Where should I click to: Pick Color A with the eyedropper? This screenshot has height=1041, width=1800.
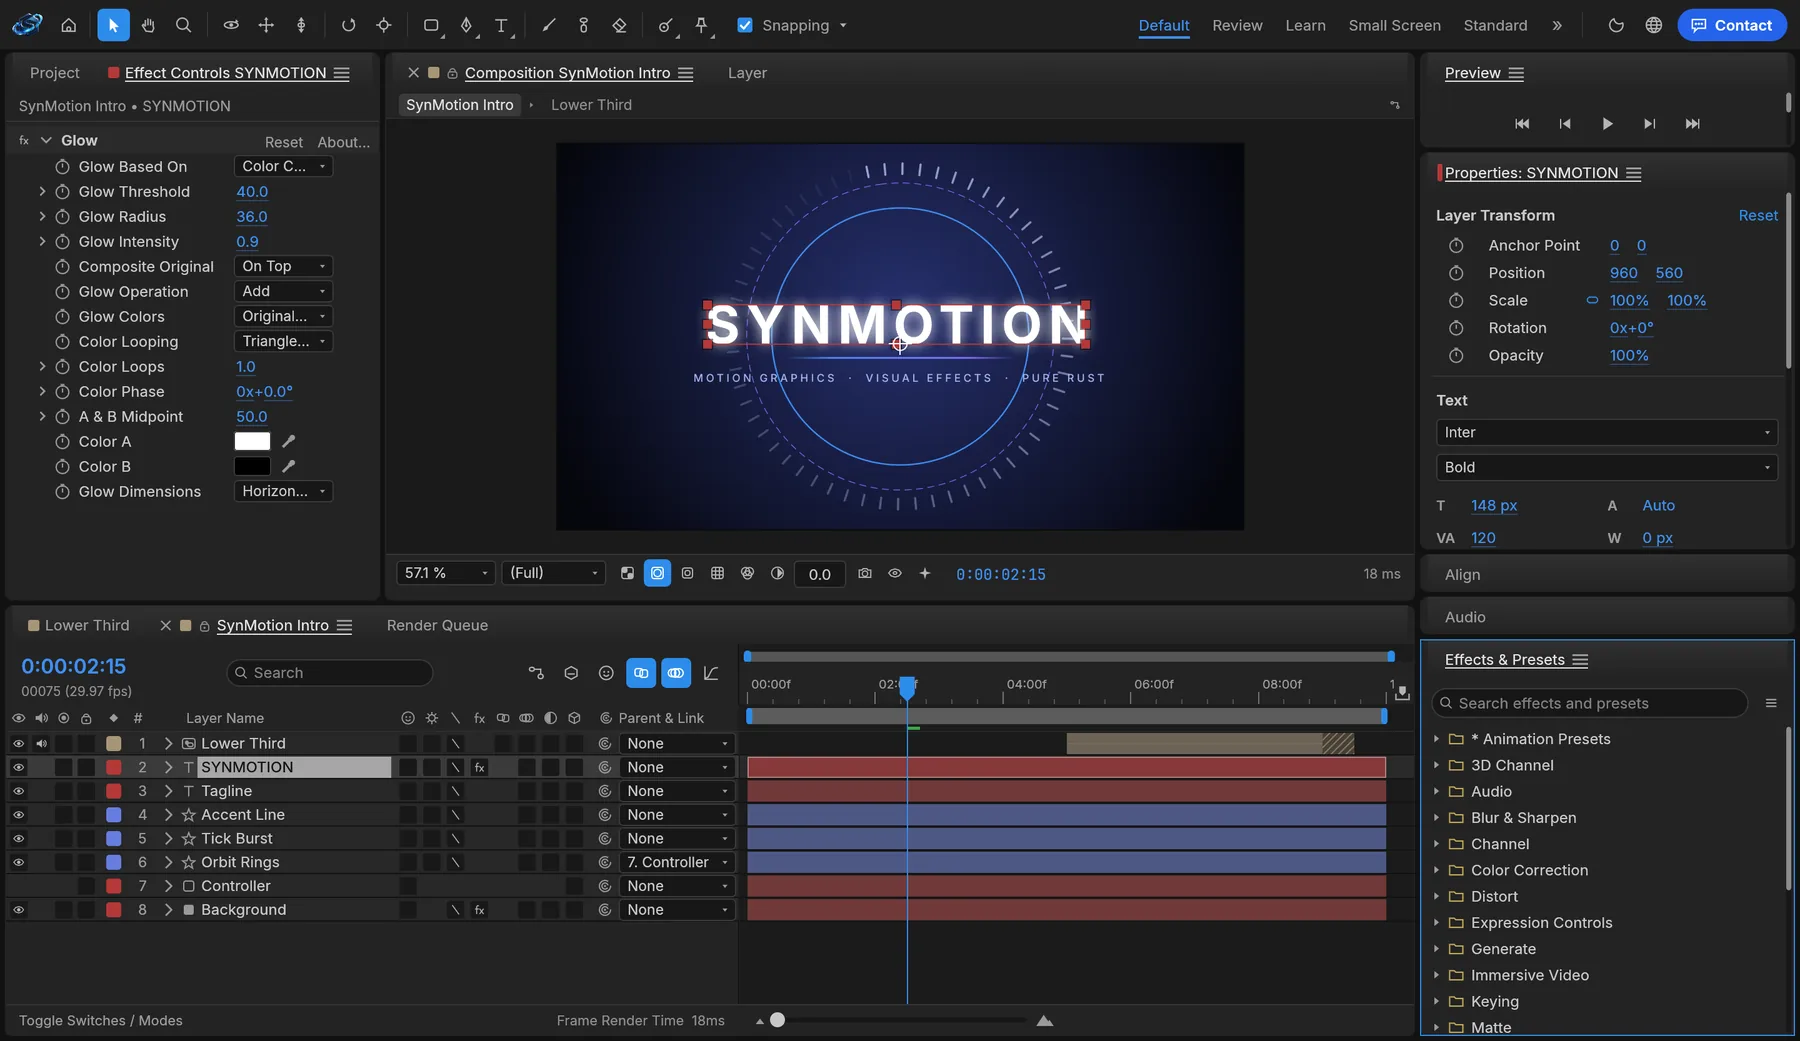(x=288, y=441)
